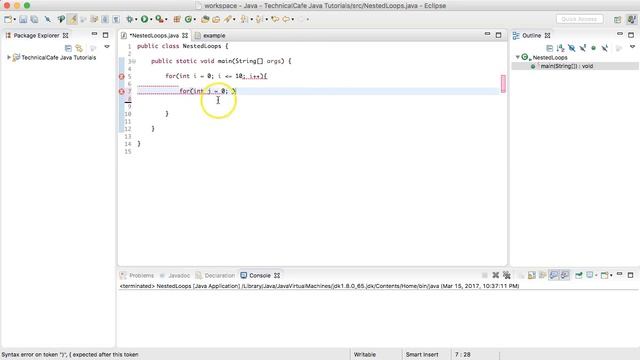This screenshot has width=640, height=360.
Task: Focus the Quick Access search field
Action: 579,19
